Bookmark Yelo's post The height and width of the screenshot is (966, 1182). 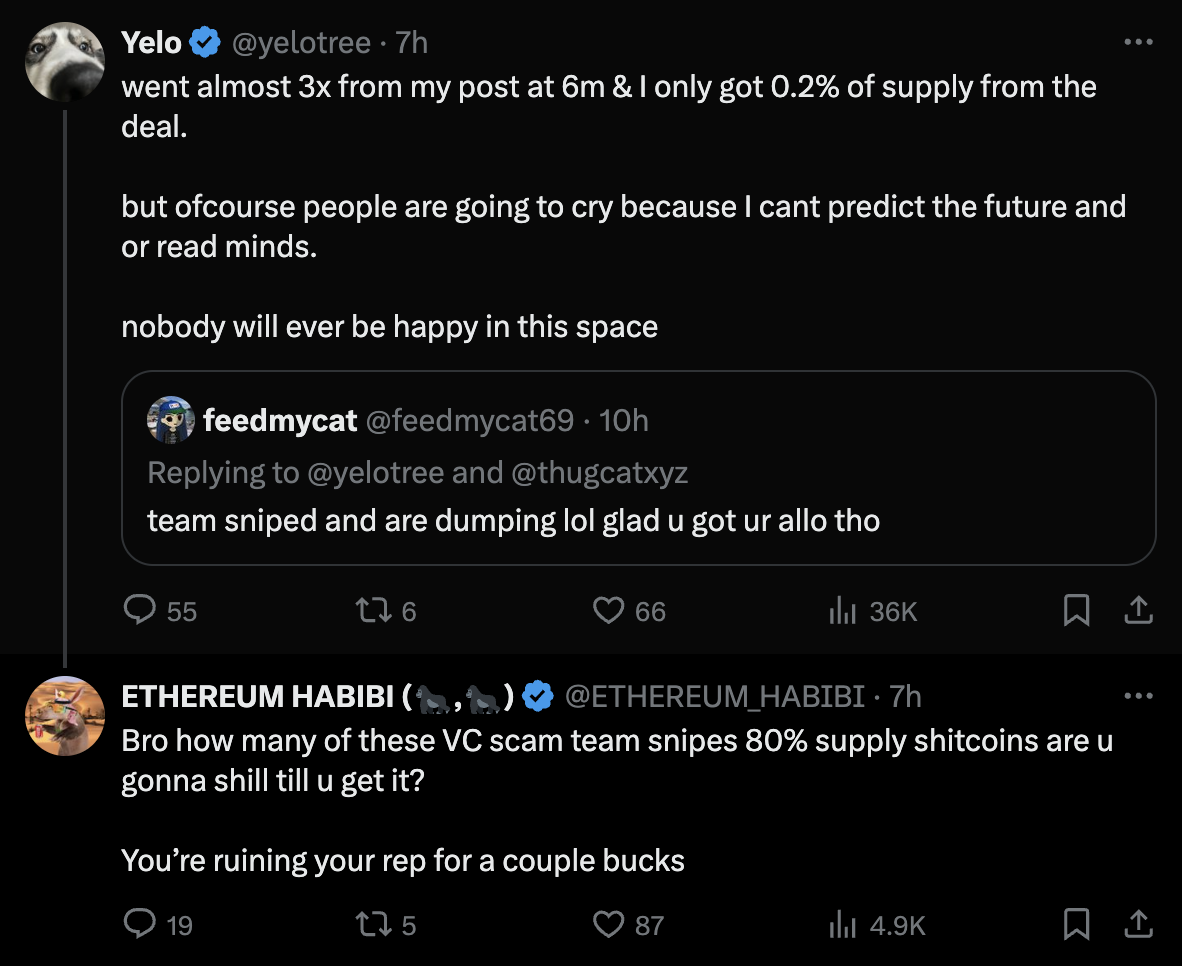pyautogui.click(x=1076, y=610)
